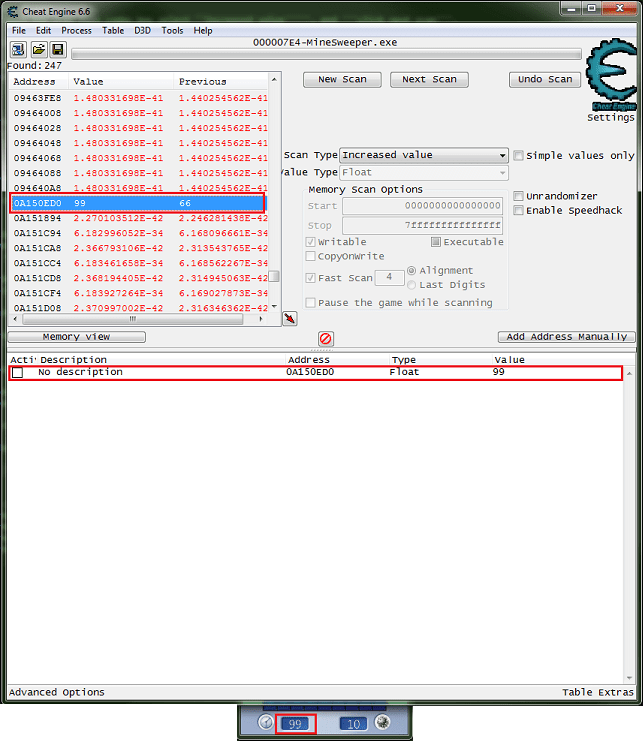Screen dimensions: 643x741
Task: Select result row 0A151C94
Action: 140,233
